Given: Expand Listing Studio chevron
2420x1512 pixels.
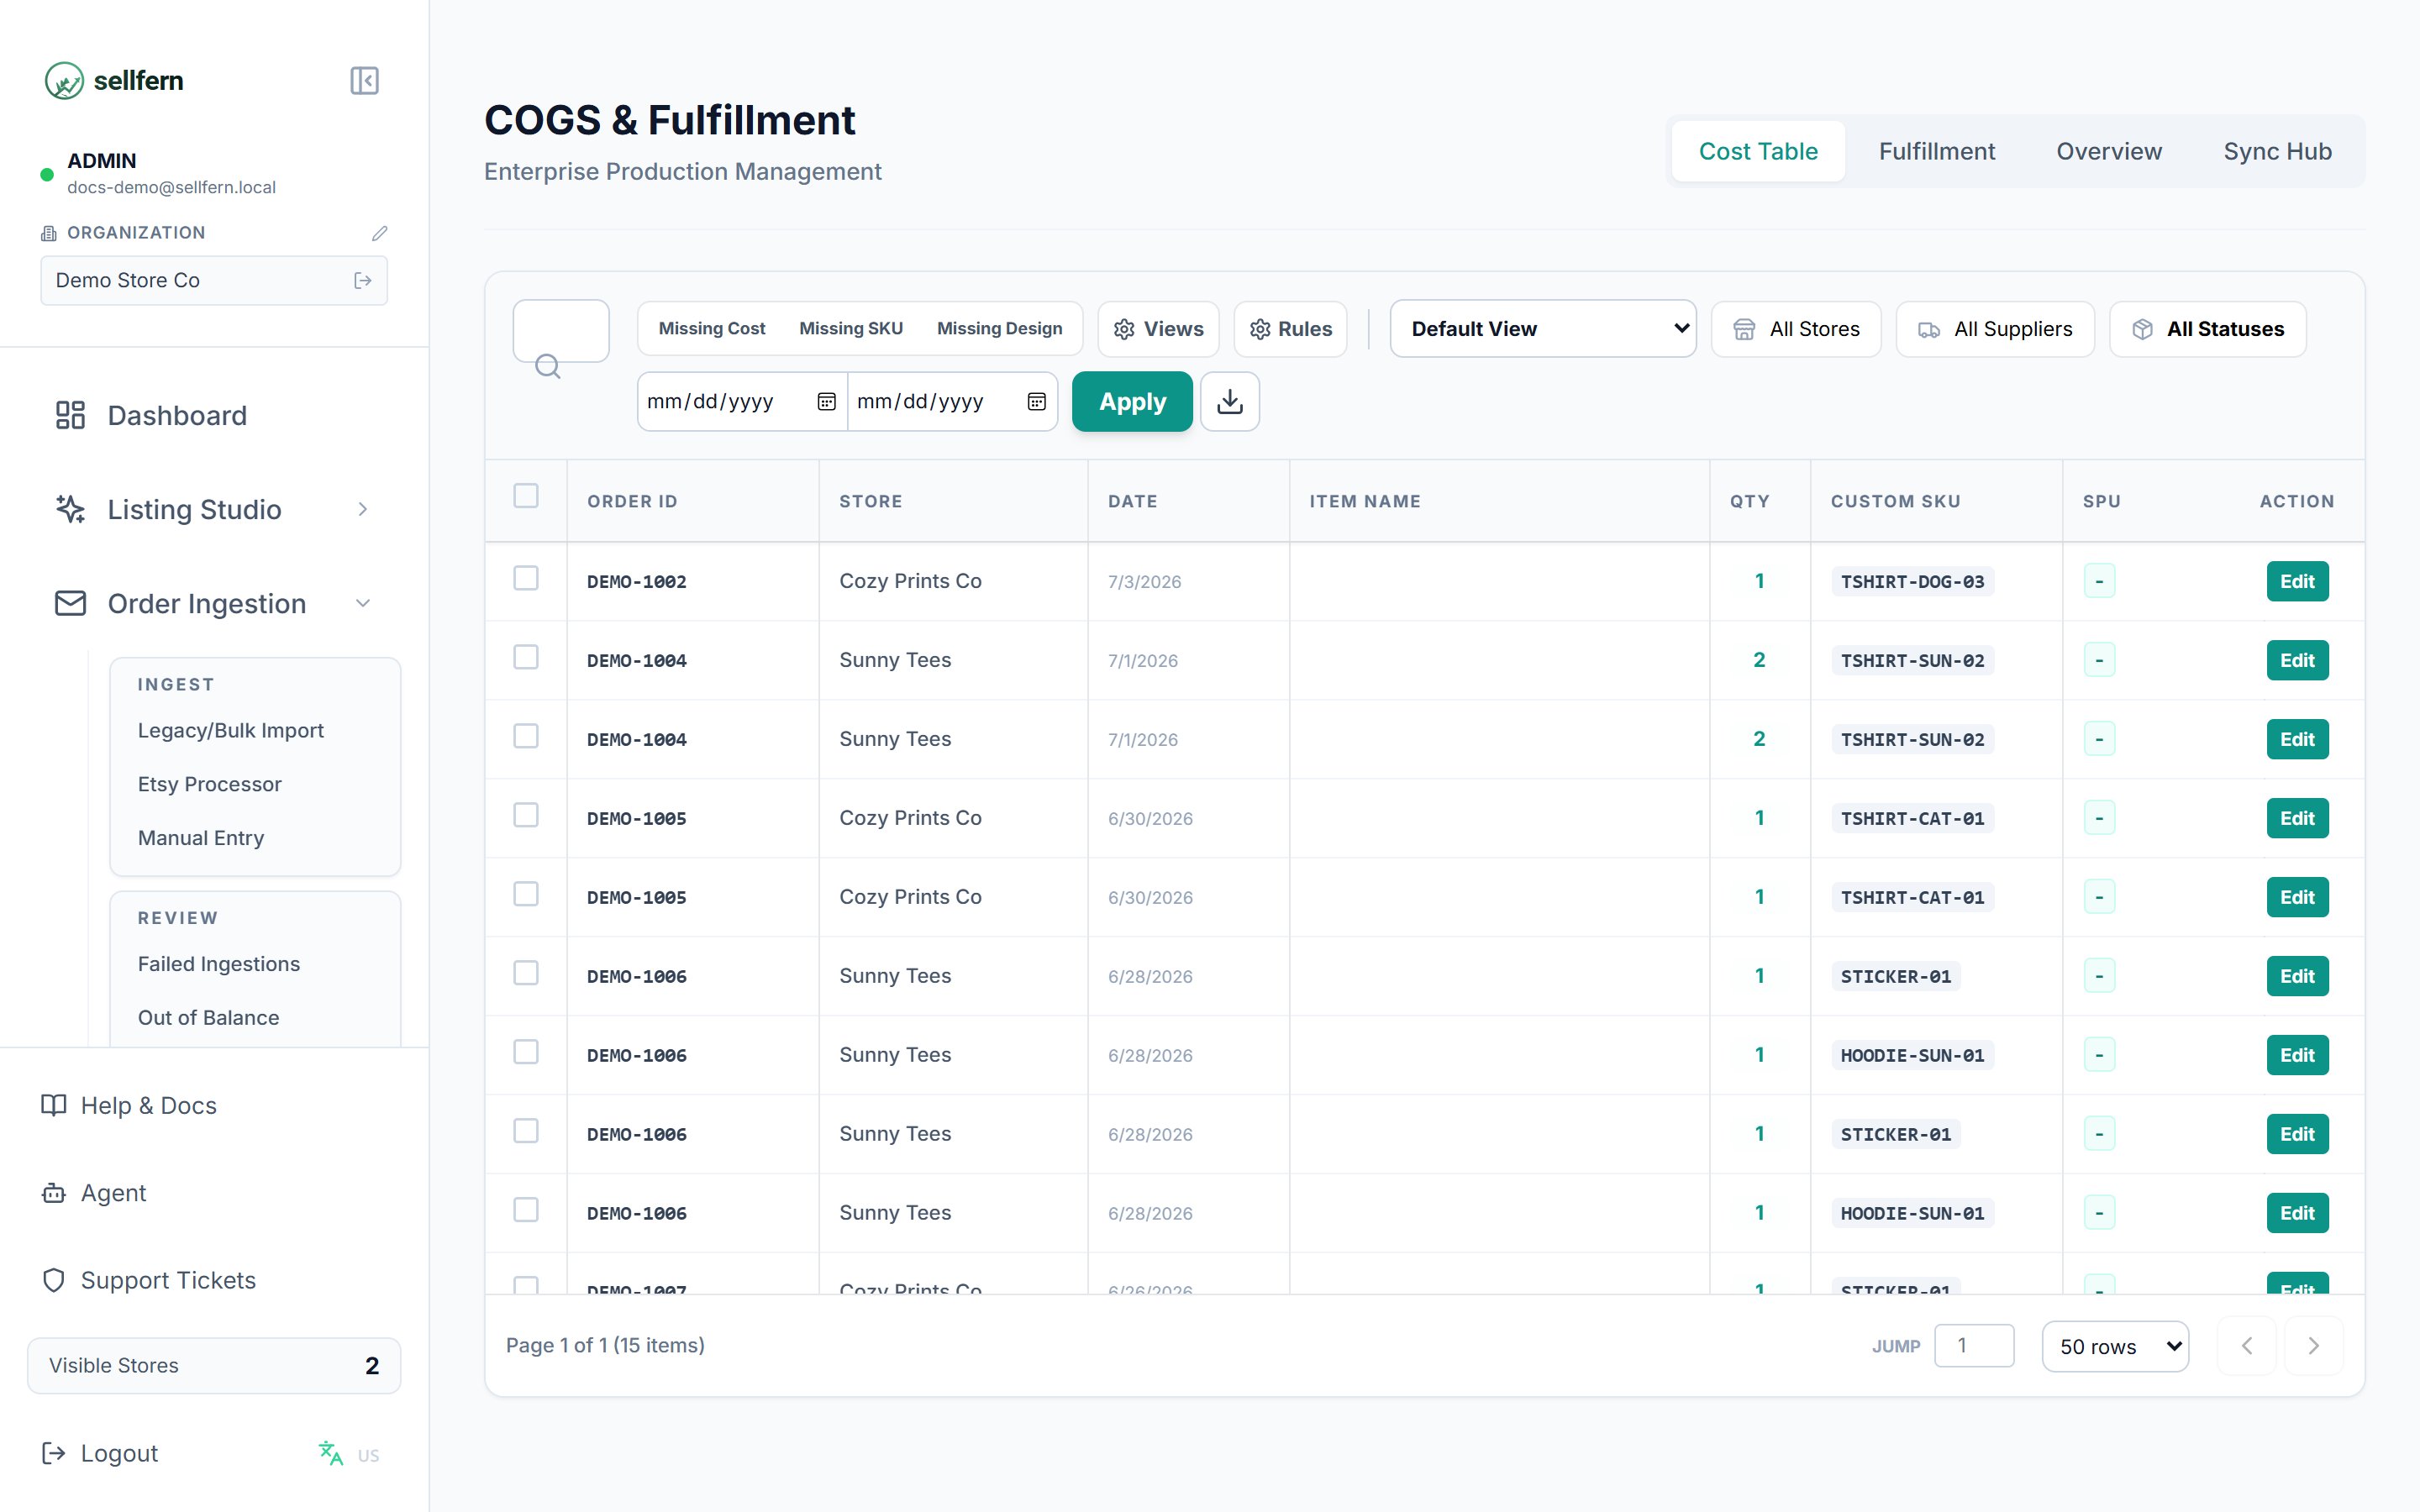Looking at the screenshot, I should coord(363,509).
